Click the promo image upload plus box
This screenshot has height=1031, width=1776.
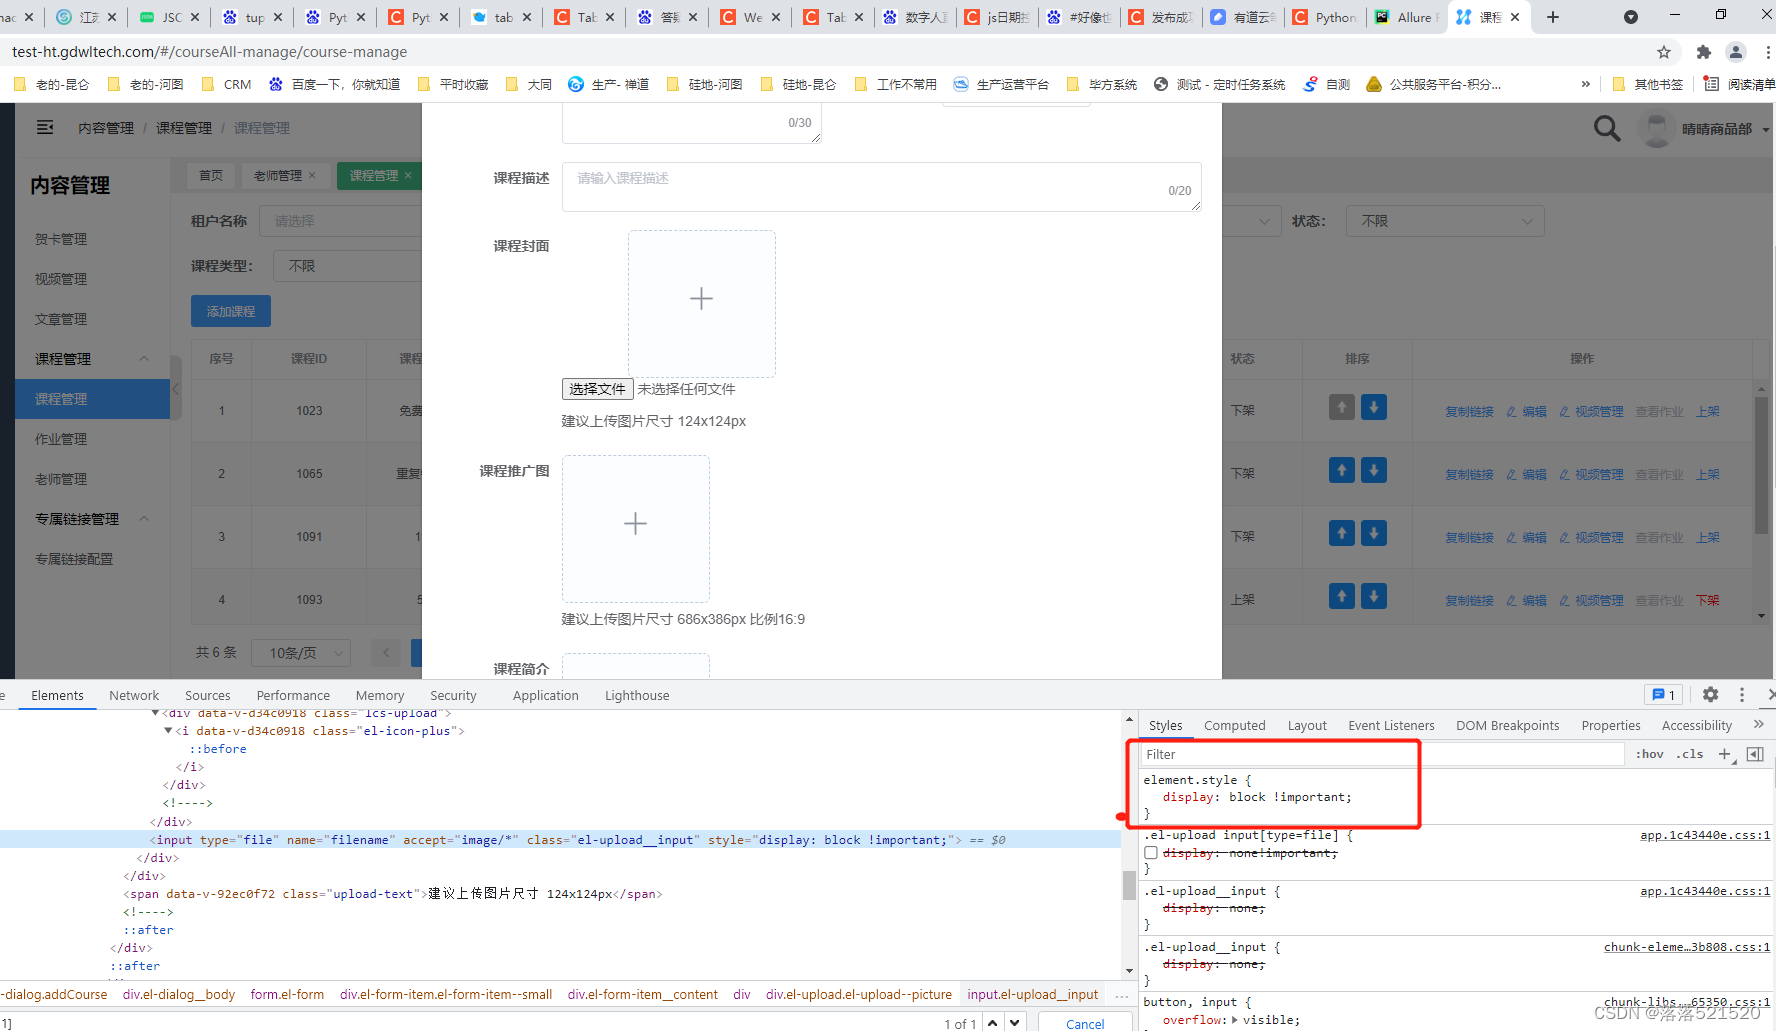tap(635, 528)
